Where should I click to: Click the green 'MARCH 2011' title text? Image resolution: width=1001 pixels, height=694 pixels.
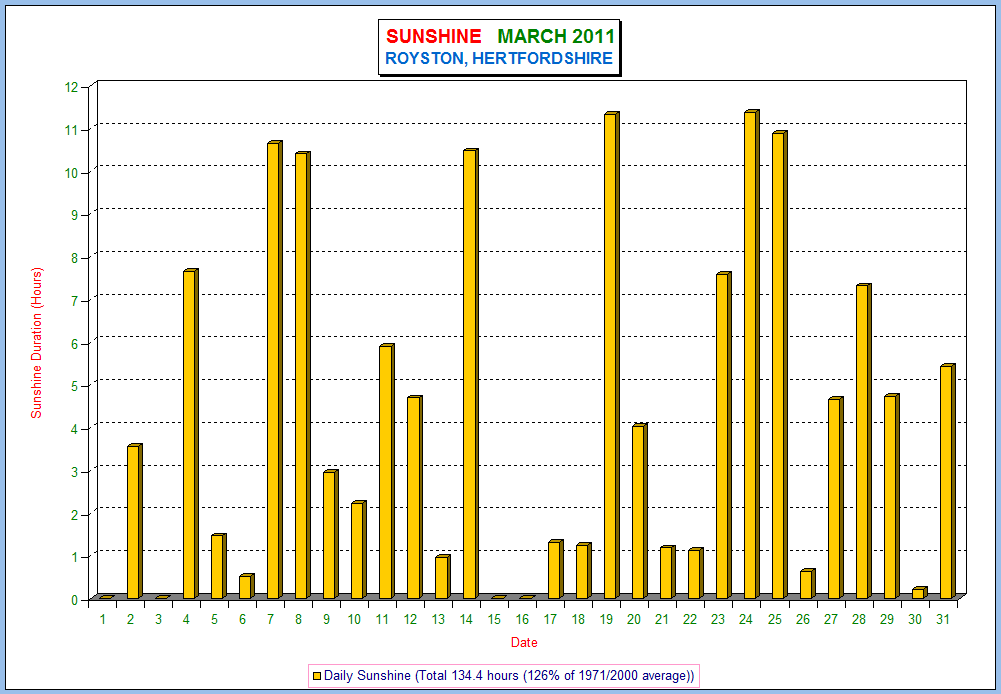[x=555, y=36]
